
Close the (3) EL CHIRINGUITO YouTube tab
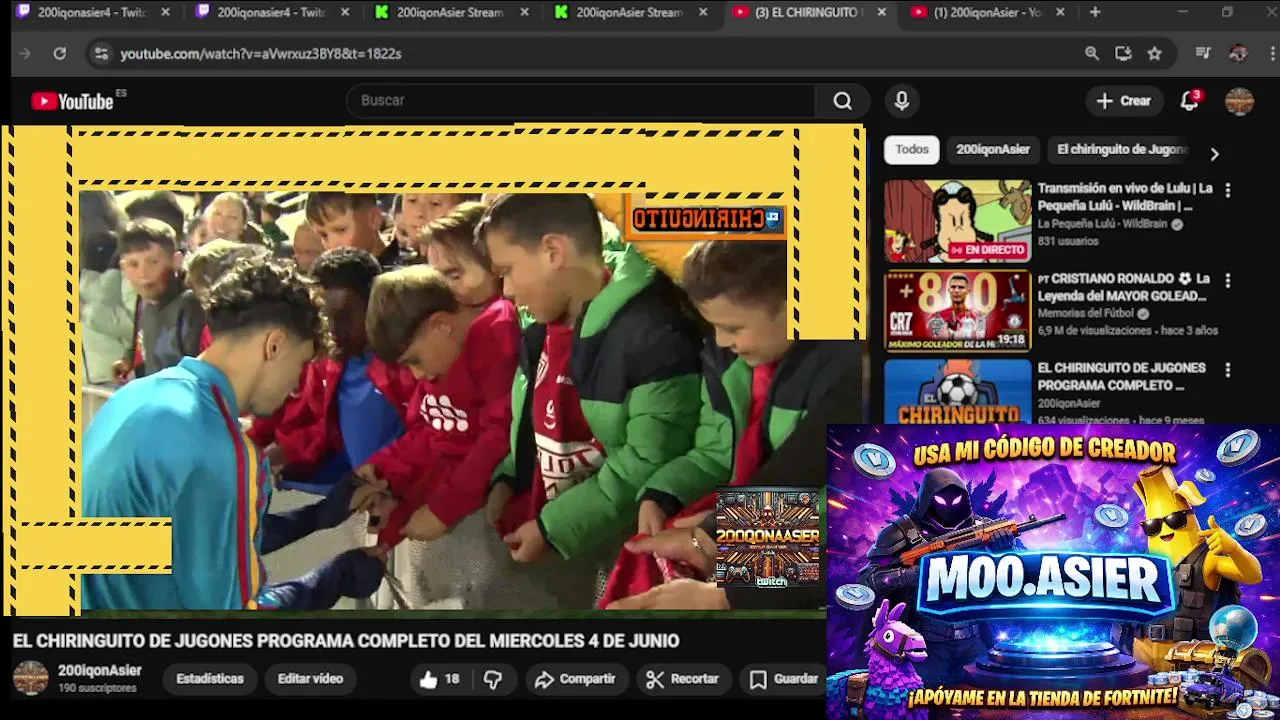tap(881, 12)
